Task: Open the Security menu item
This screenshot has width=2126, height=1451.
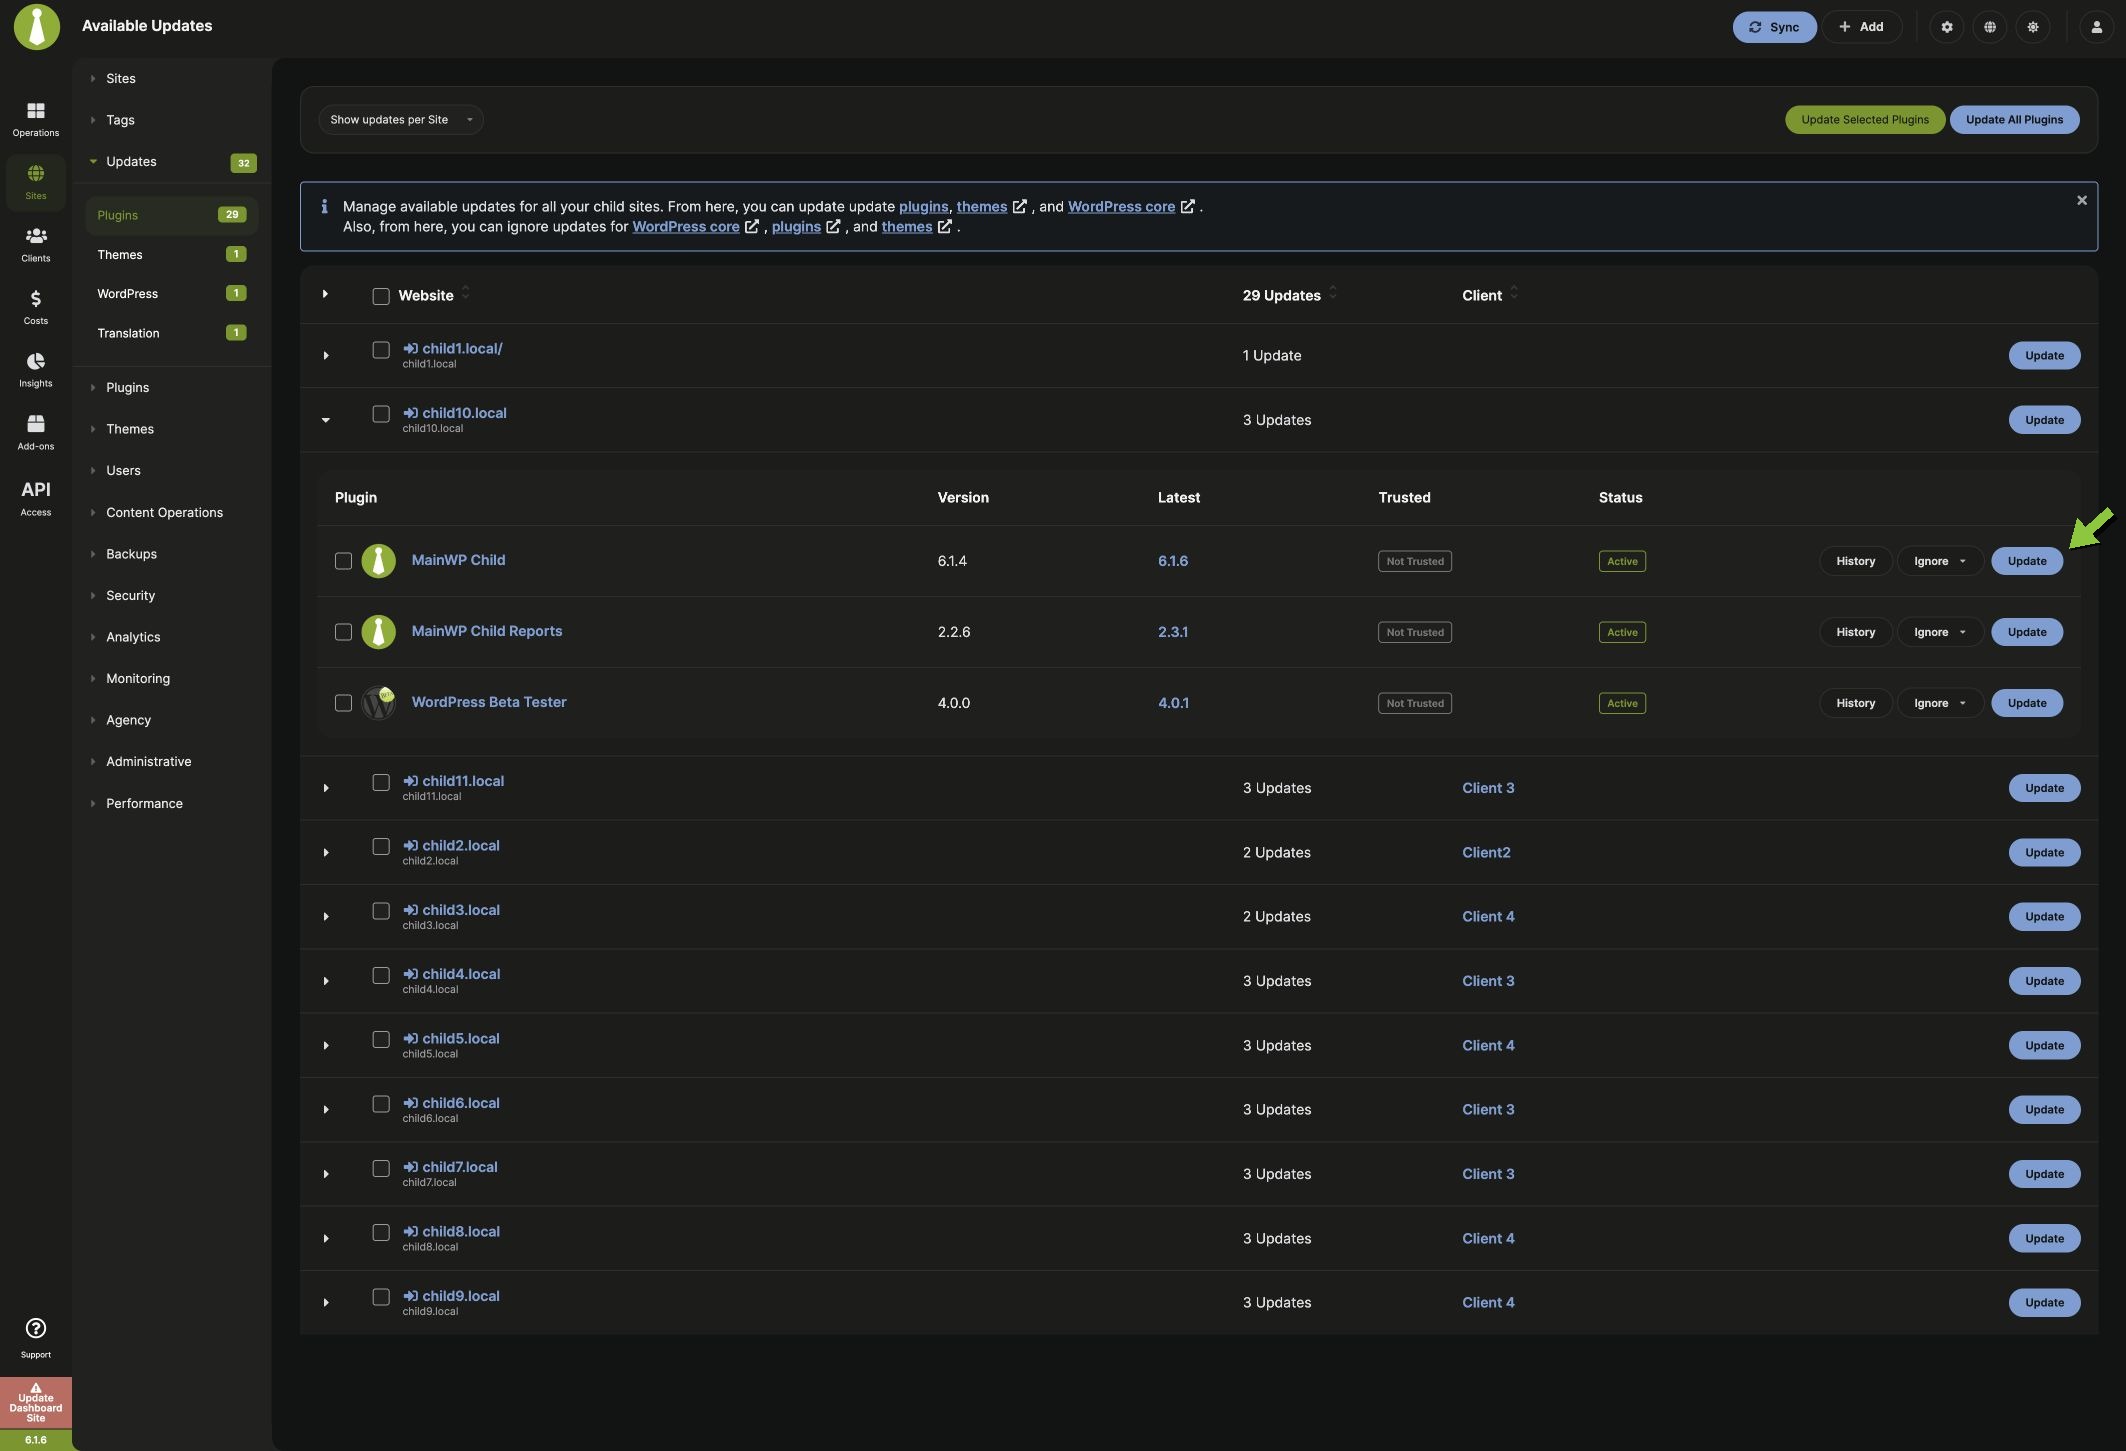Action: coord(130,595)
